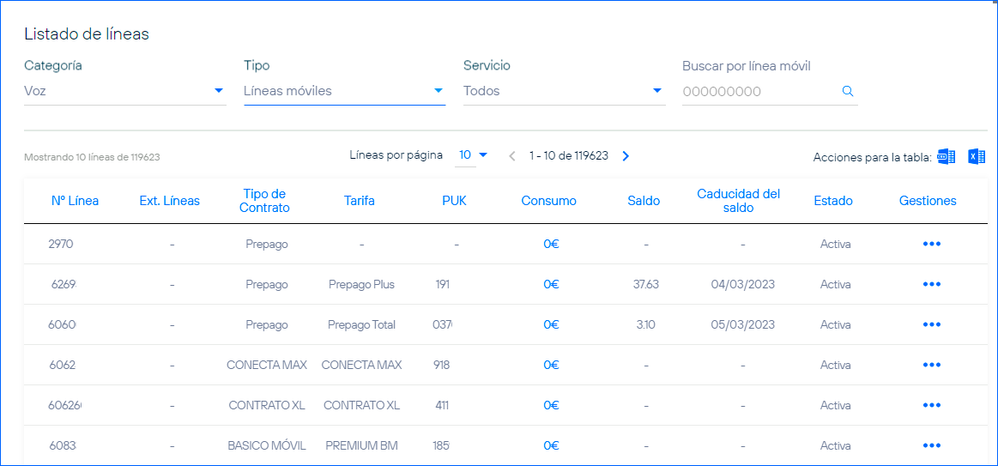Change Líneas por página selector
This screenshot has width=998, height=466.
(x=473, y=155)
